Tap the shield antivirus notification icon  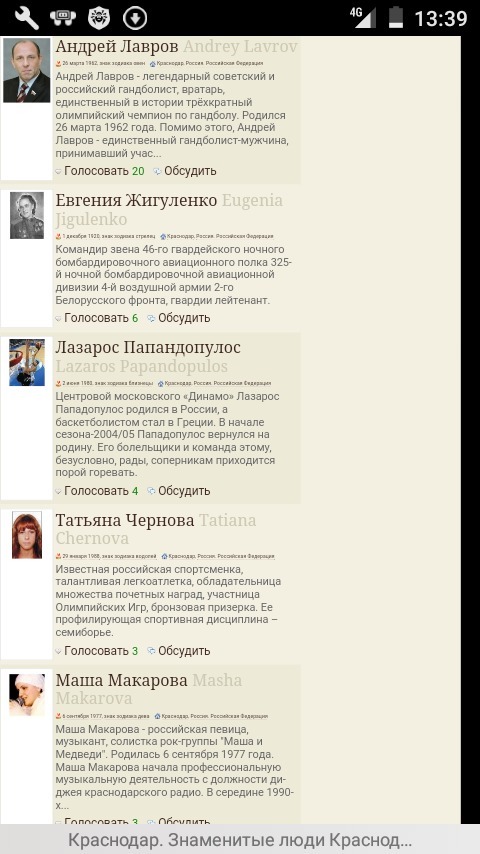(99, 18)
